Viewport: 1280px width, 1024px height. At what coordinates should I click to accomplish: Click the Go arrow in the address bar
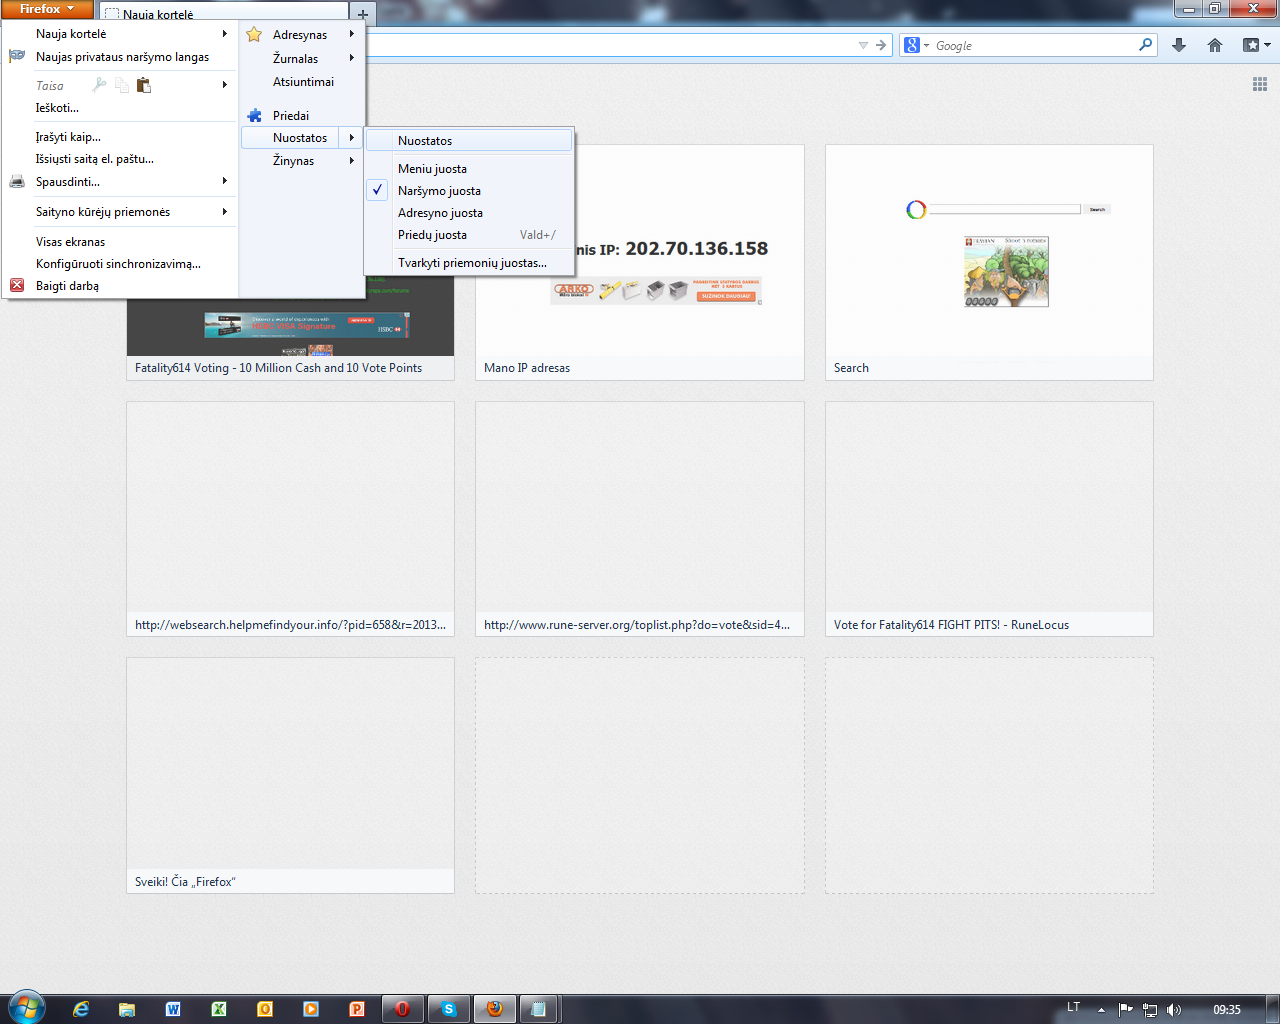pyautogui.click(x=881, y=45)
